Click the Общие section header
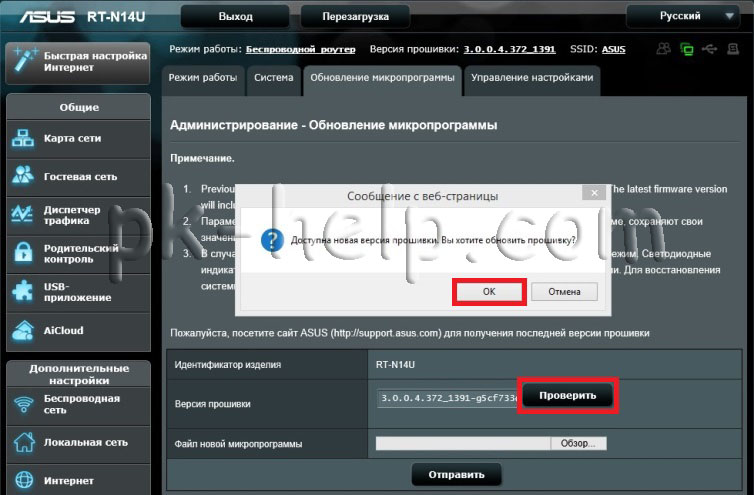 [79, 107]
